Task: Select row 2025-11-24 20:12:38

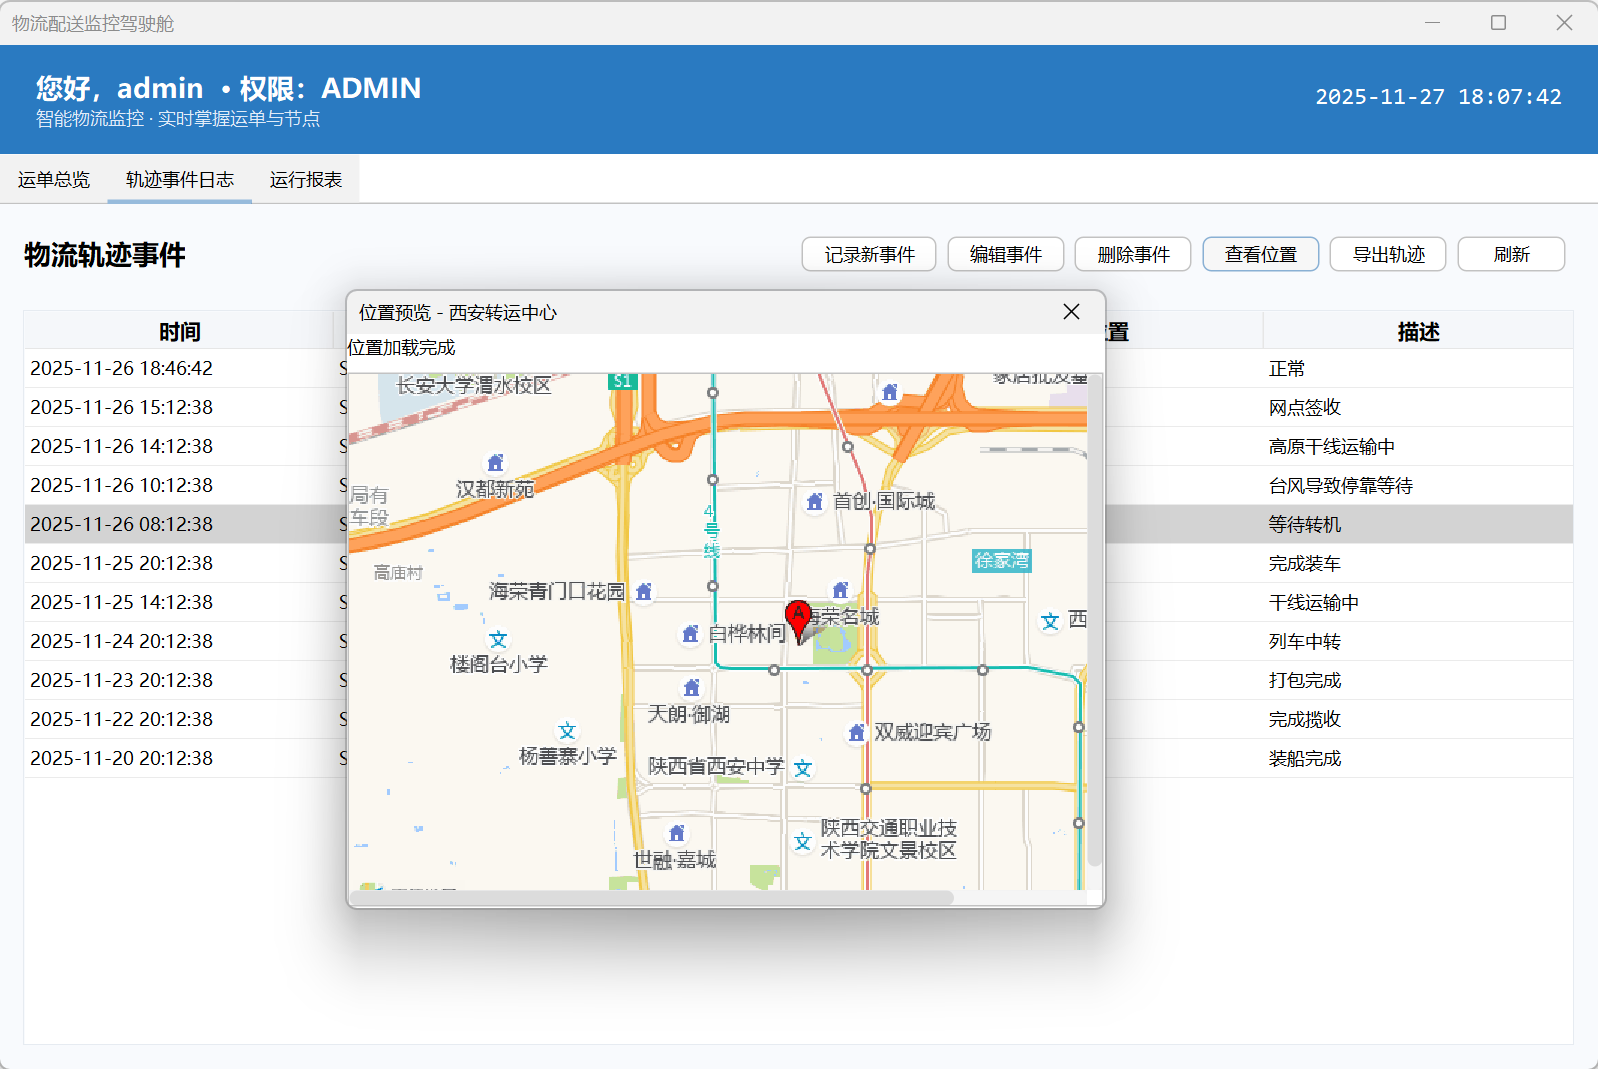Action: point(798,641)
